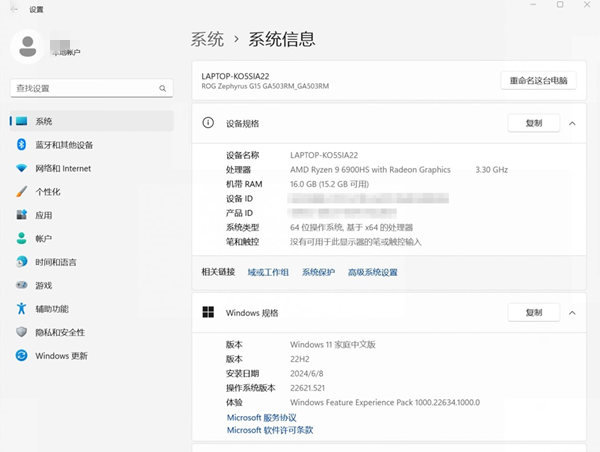Image resolution: width=600 pixels, height=452 pixels.
Task: Open Microsoft 软件许可条款 link
Action: click(270, 430)
